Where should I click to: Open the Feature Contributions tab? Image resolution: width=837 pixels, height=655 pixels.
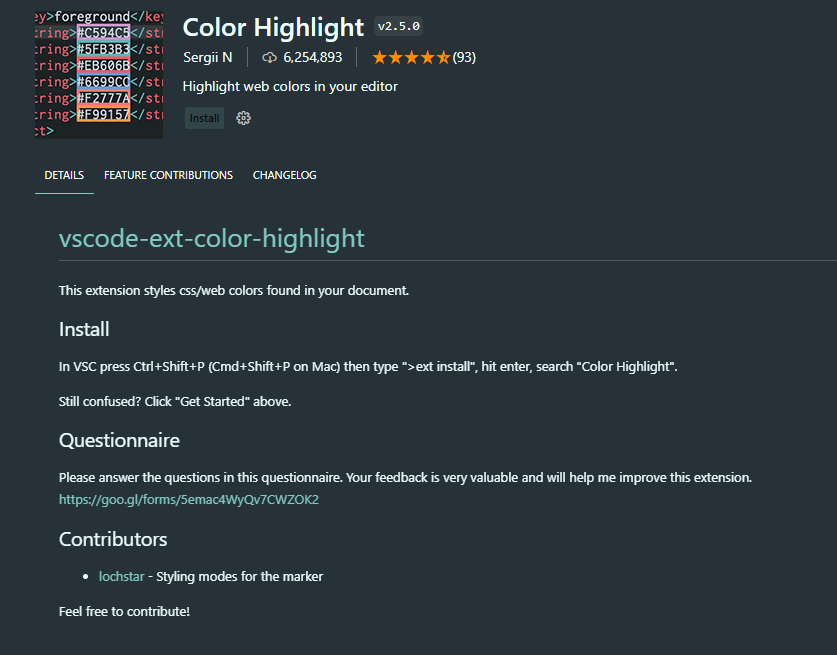click(x=168, y=175)
